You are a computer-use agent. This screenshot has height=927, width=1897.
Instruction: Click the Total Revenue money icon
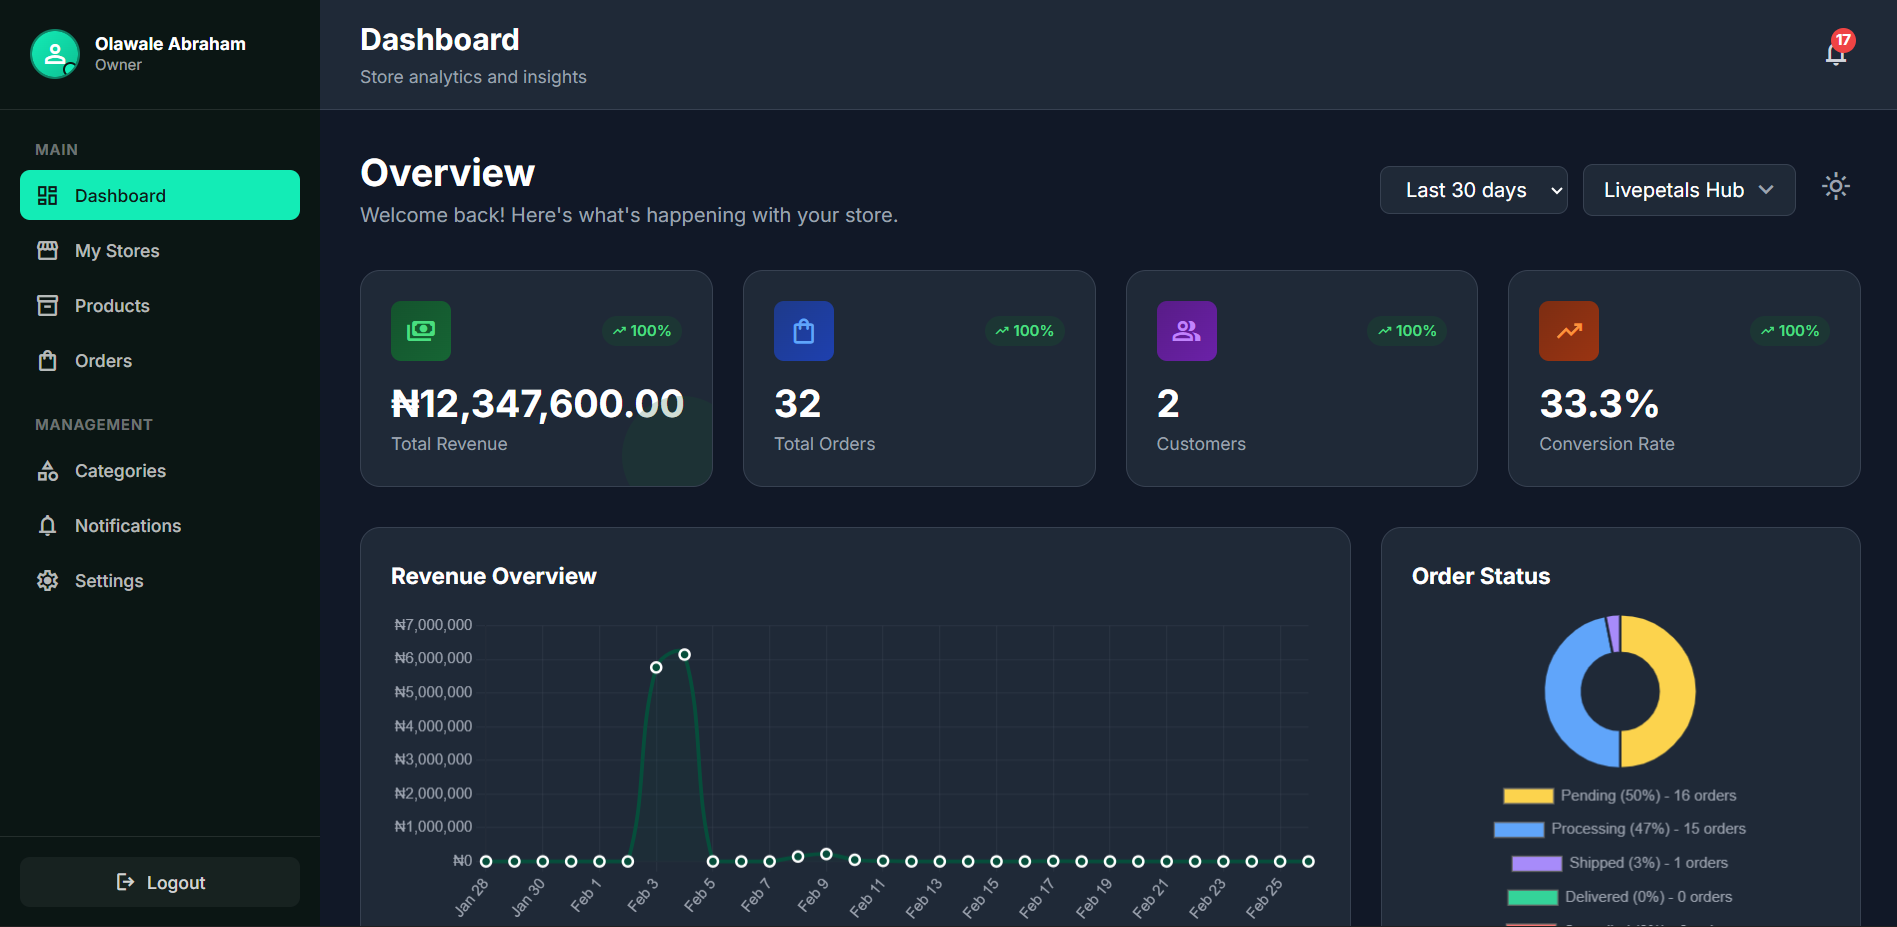(x=421, y=331)
